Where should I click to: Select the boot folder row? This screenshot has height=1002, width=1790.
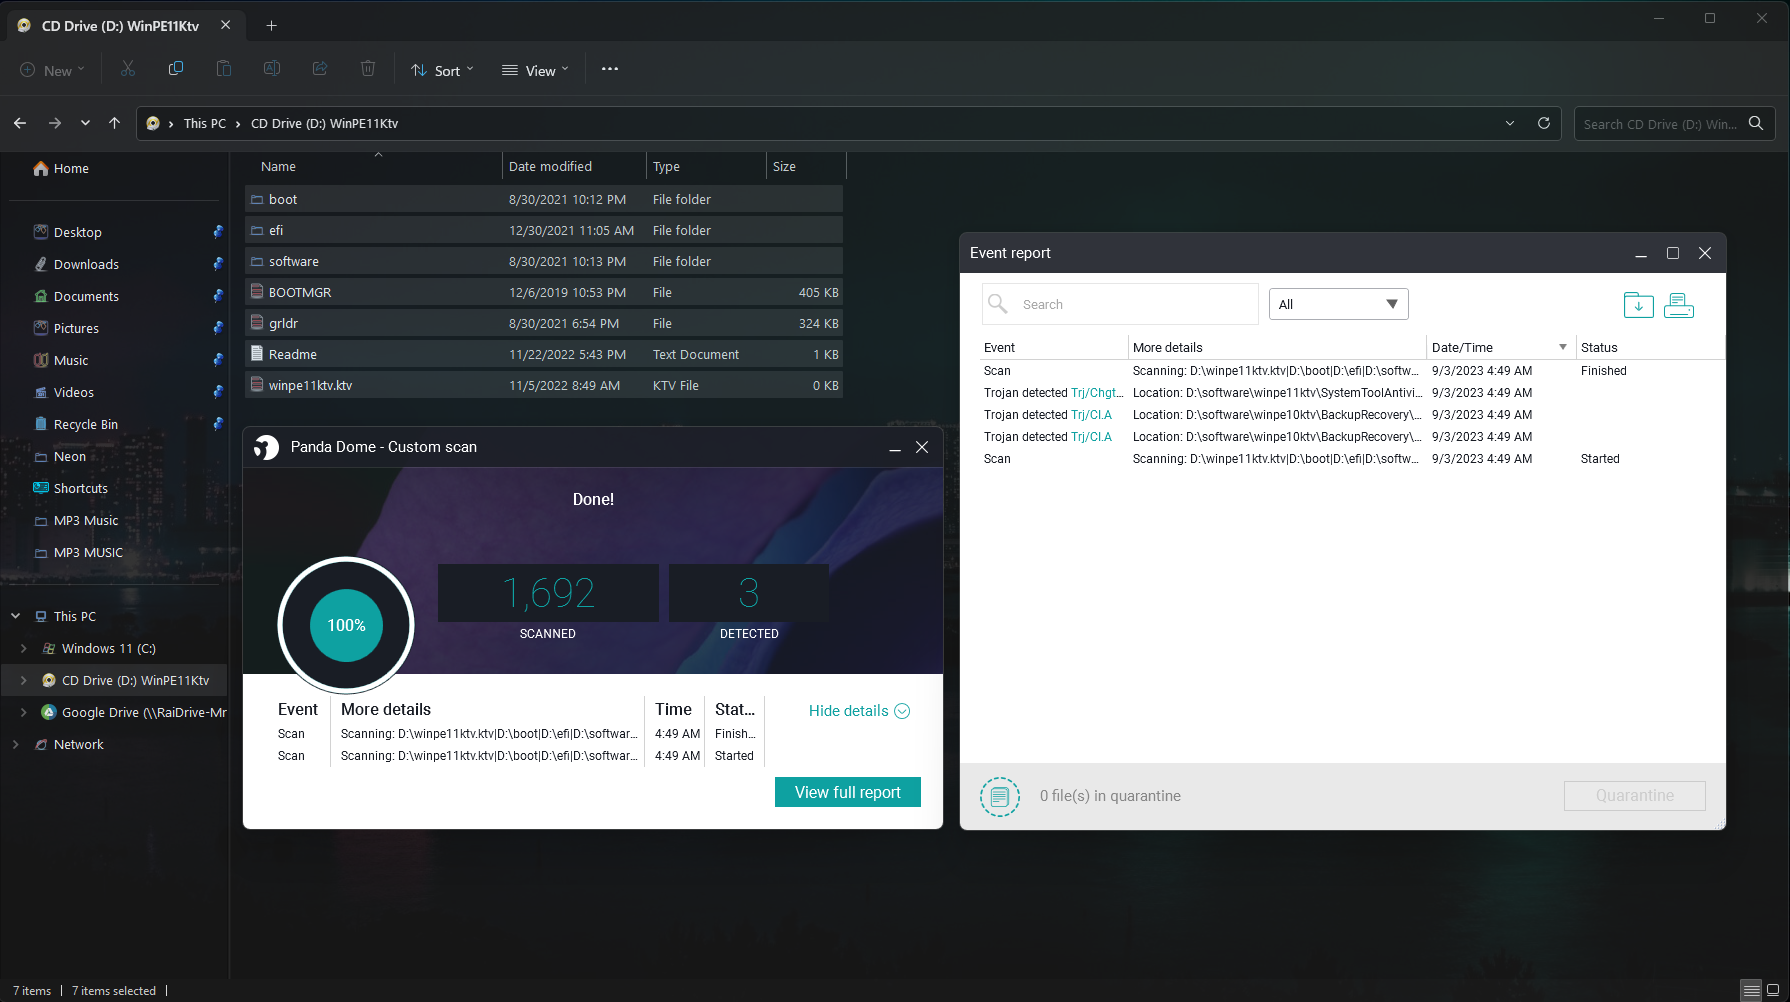pyautogui.click(x=544, y=199)
